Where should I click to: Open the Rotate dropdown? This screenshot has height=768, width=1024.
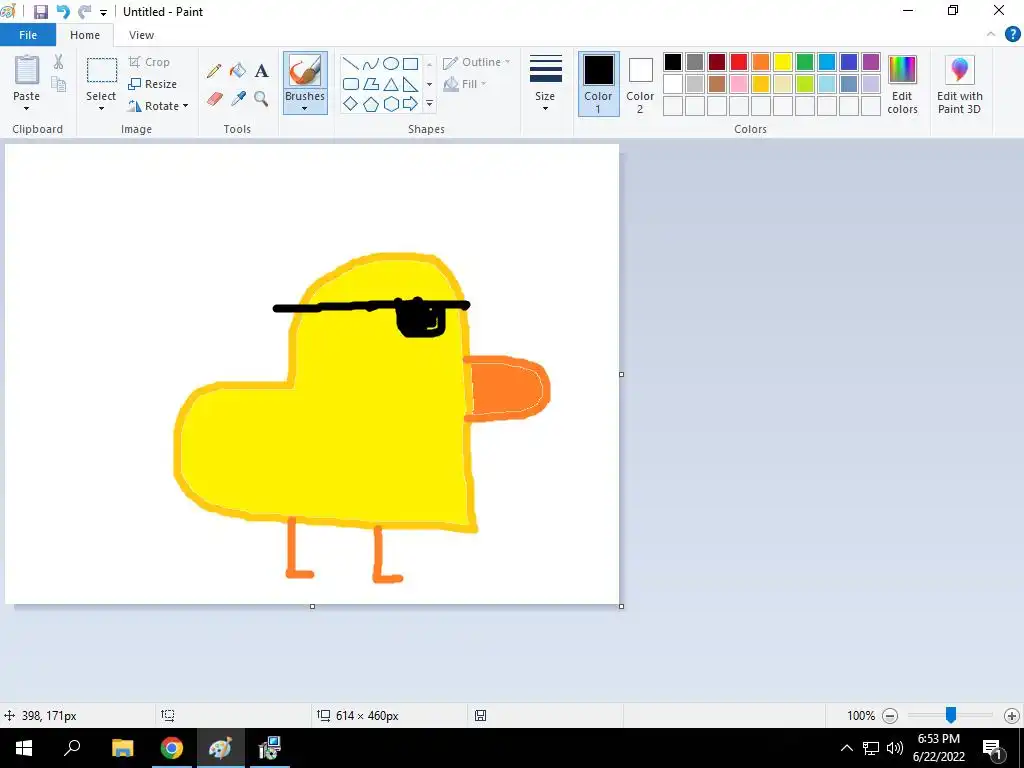158,106
